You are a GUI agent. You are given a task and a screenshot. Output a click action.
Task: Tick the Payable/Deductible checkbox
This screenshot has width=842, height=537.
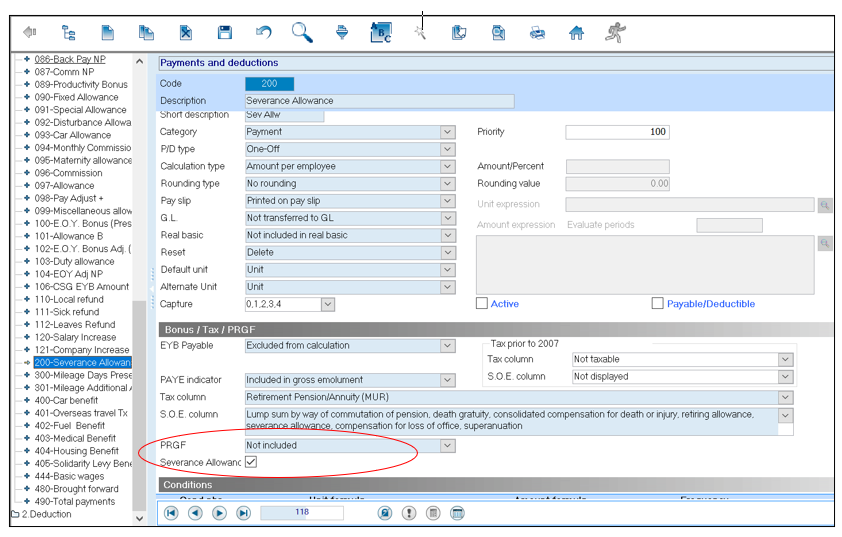tap(658, 303)
